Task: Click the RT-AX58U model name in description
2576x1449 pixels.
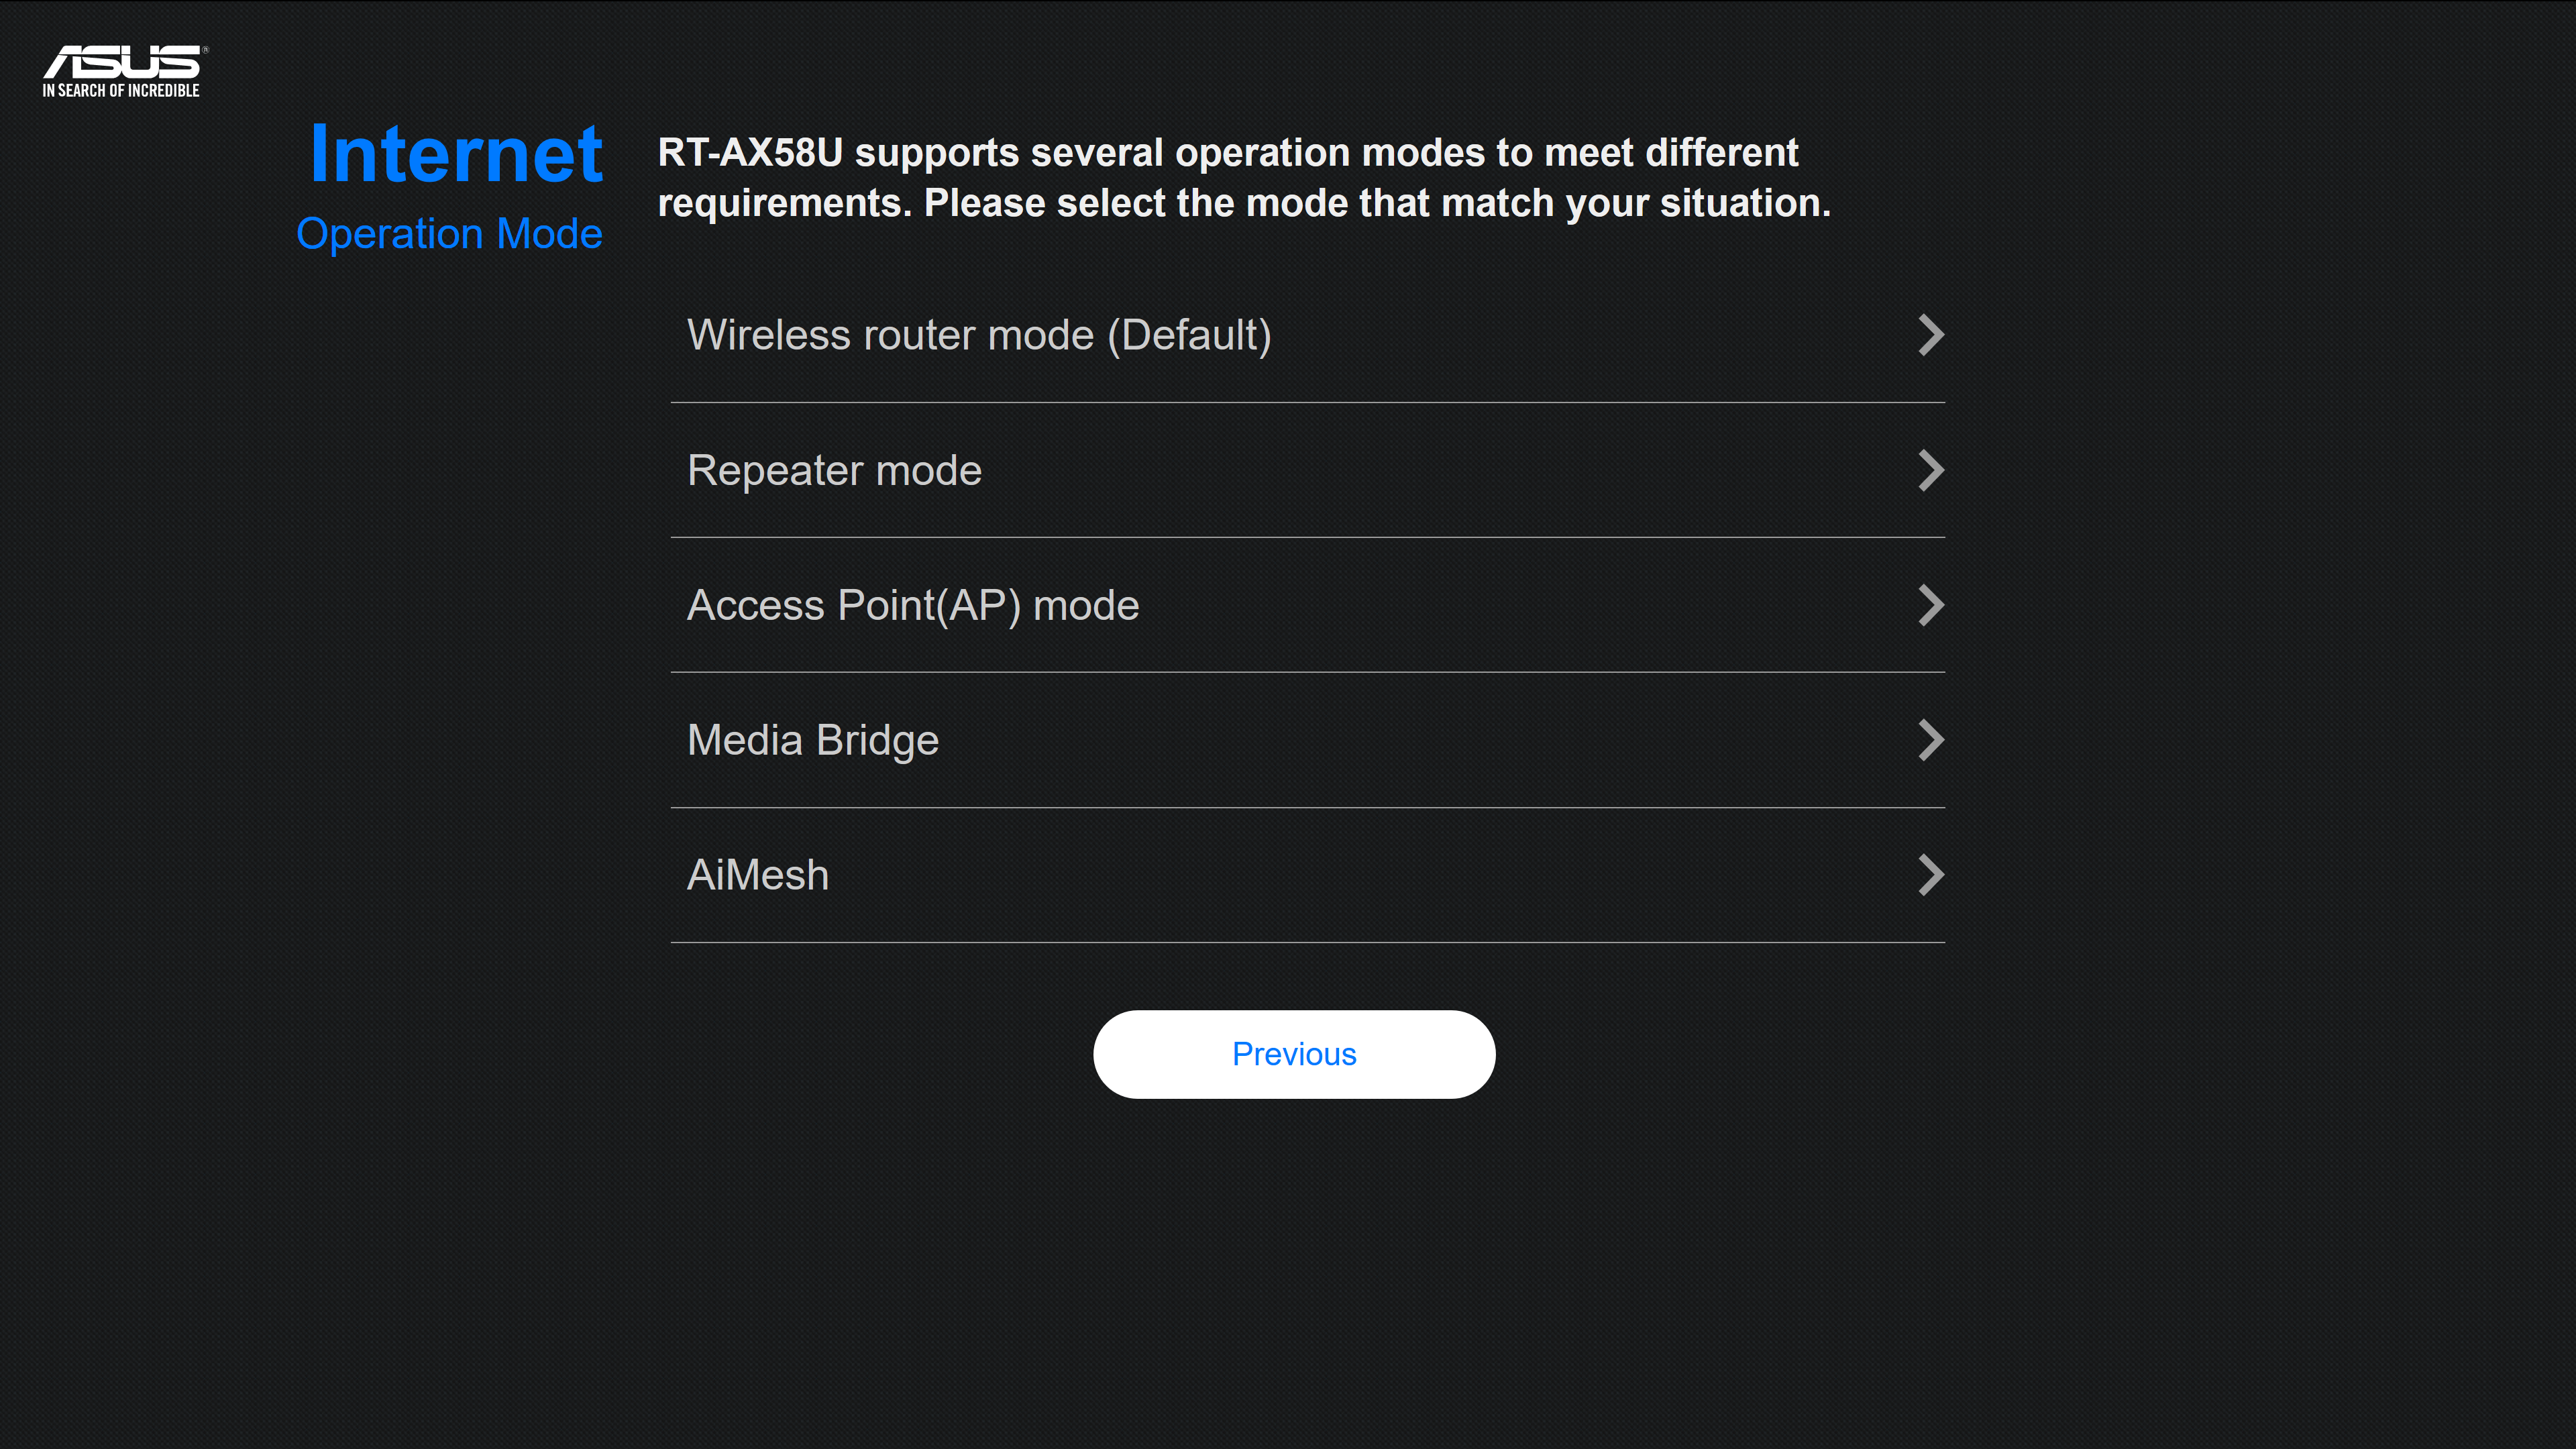Action: coord(750,153)
